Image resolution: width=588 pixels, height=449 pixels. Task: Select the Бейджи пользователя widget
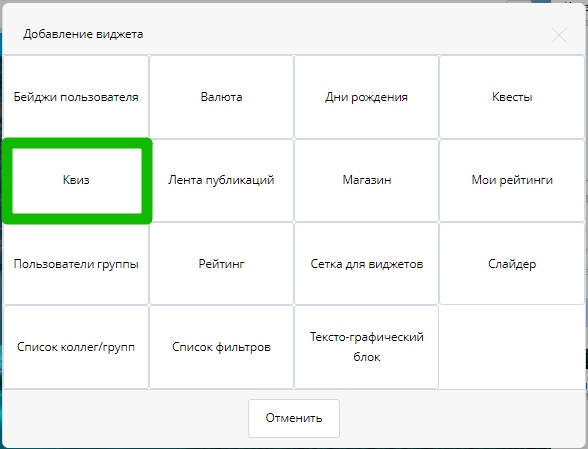[76, 97]
